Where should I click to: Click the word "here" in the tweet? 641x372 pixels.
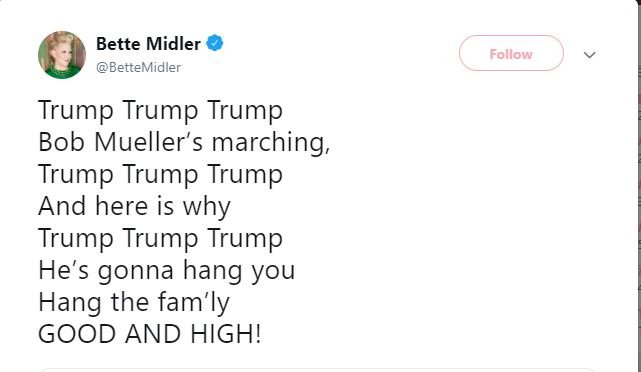click(121, 206)
